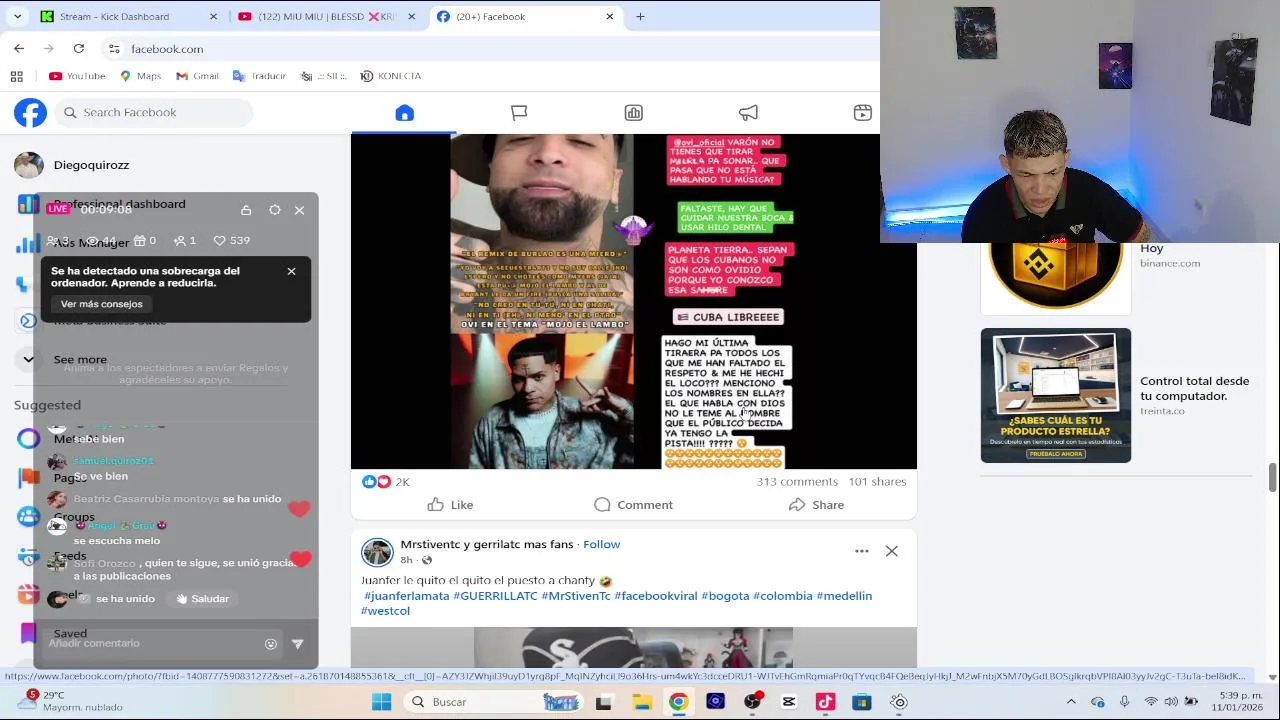Focus the Search Facebook field

point(154,112)
